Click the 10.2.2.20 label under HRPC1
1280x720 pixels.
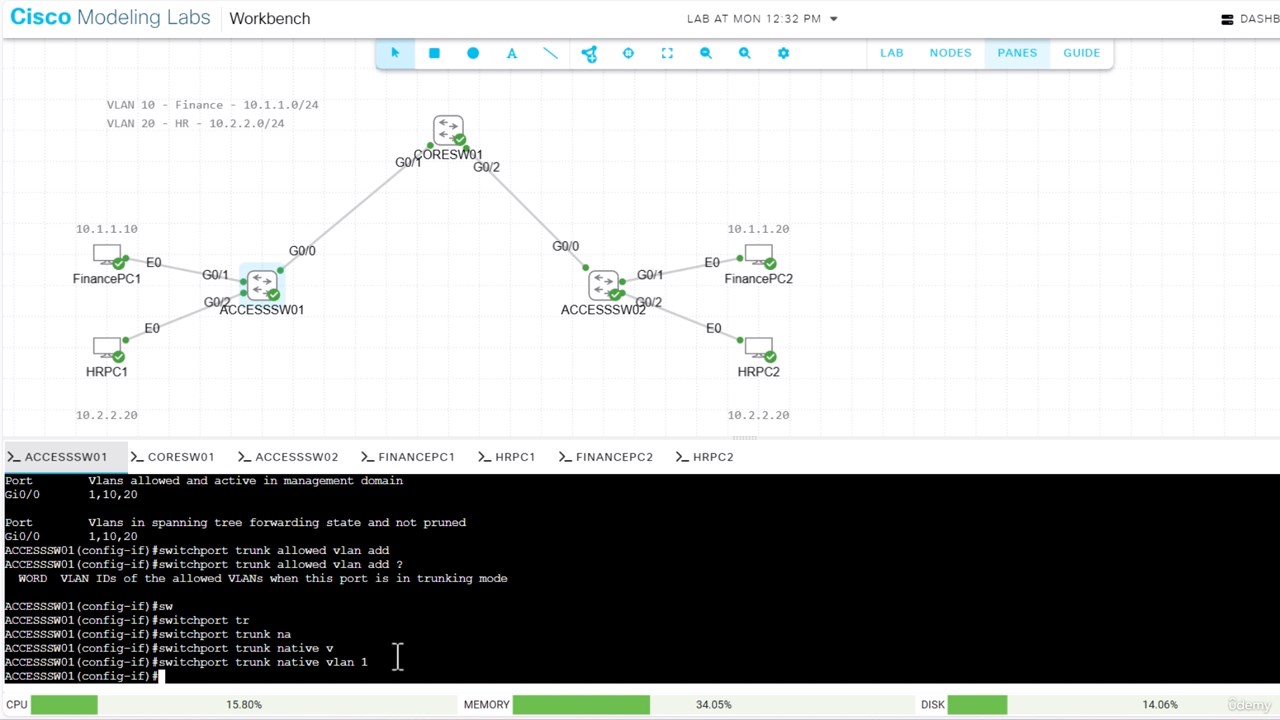click(107, 415)
